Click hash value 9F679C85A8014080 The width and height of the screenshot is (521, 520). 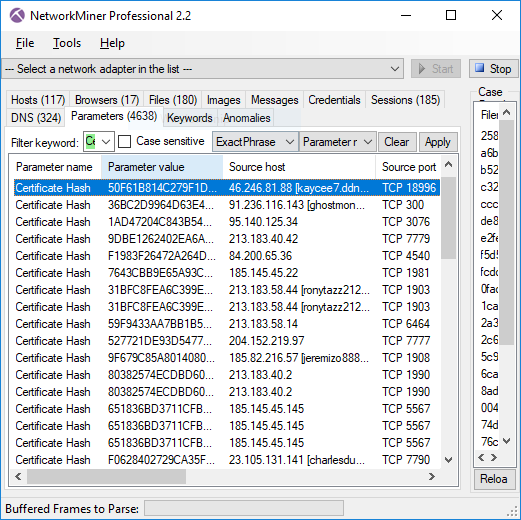point(161,358)
